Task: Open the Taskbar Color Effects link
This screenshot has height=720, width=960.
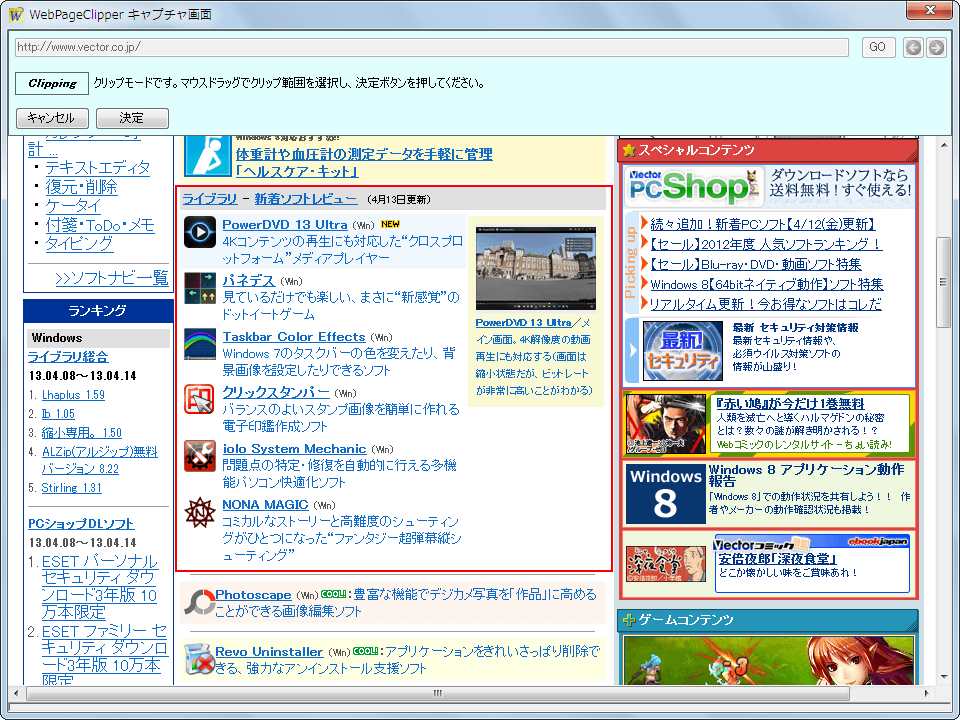Action: [294, 337]
